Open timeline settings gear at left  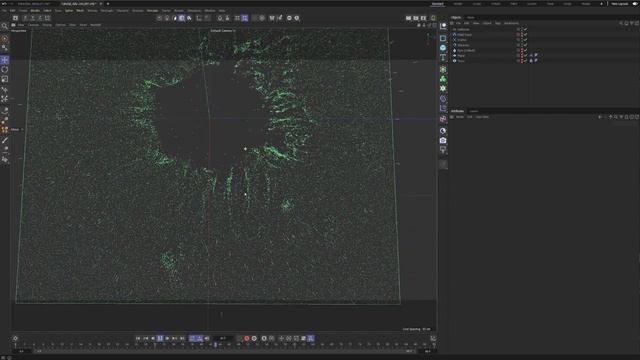click(16, 338)
